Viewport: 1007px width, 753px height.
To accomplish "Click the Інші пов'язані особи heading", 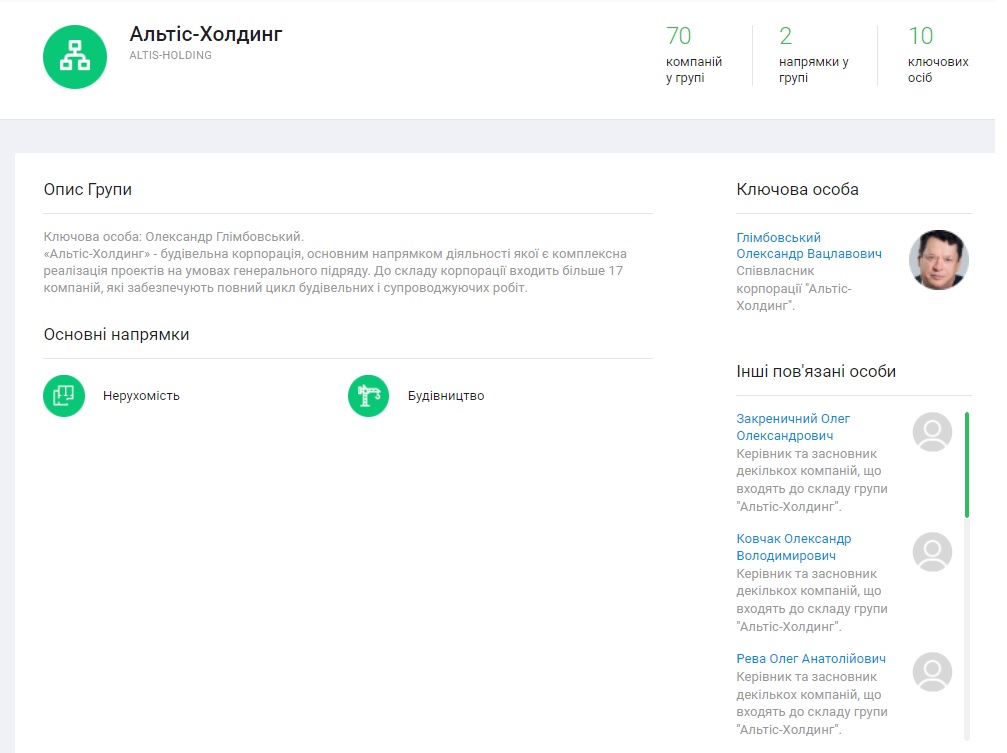I will tap(816, 372).
